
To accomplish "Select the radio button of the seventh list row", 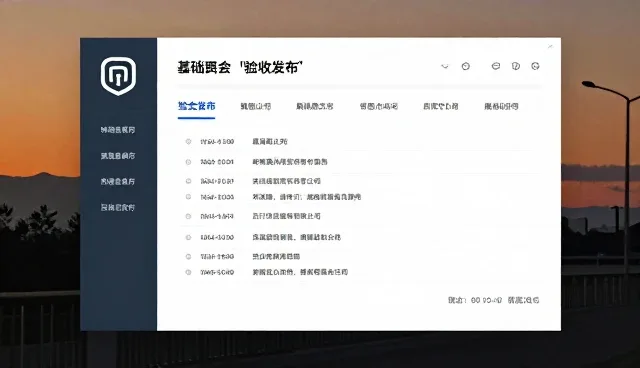I will pos(188,257).
